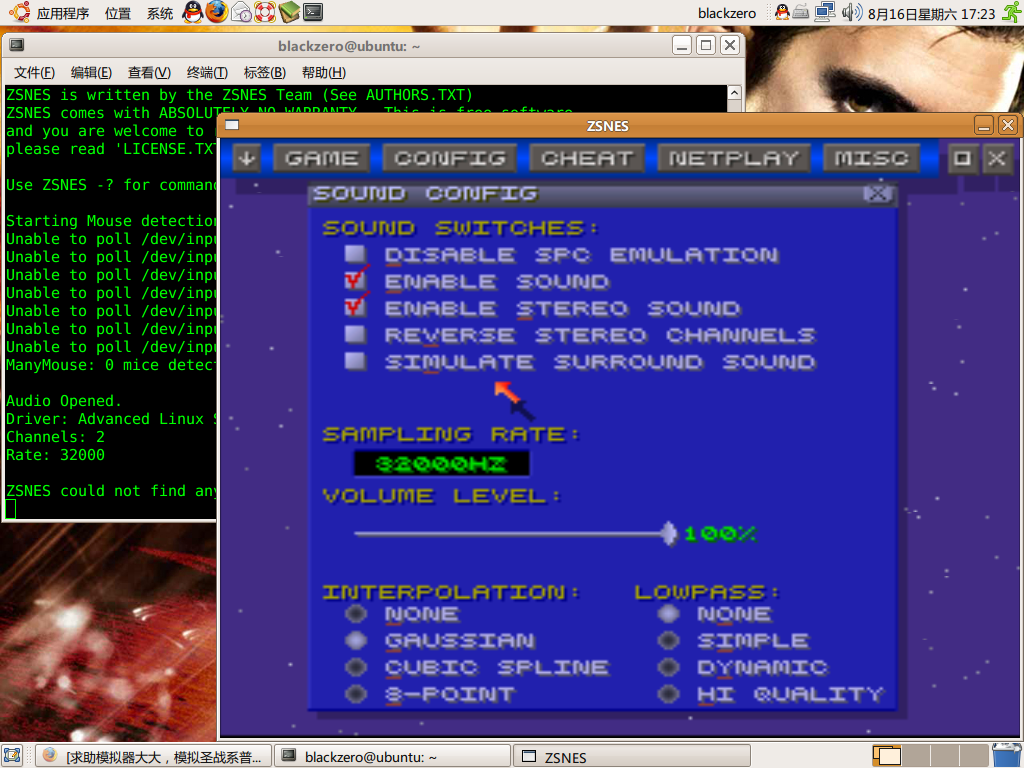
Task: Switch to the first workspace in the switcher
Action: pos(887,756)
